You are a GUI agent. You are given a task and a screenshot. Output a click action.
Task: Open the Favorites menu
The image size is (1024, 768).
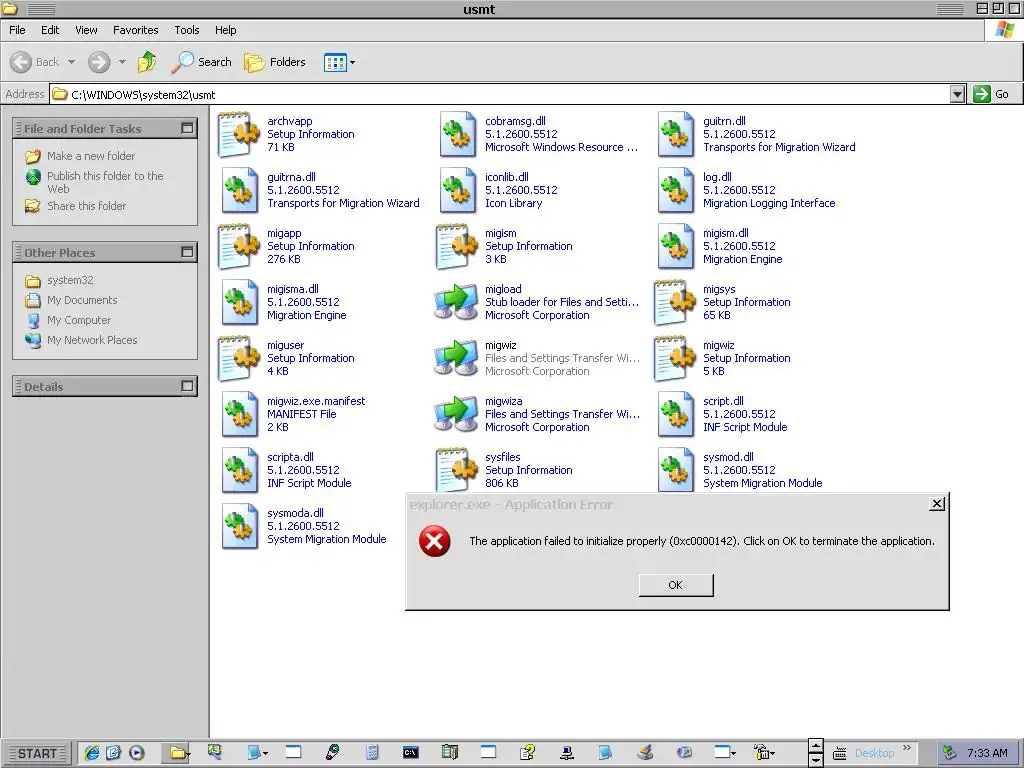click(x=136, y=30)
